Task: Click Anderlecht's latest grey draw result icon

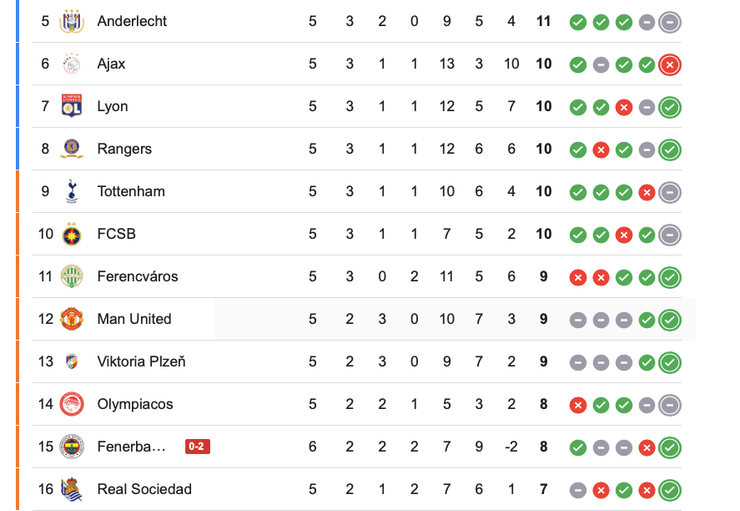Action: [x=670, y=21]
